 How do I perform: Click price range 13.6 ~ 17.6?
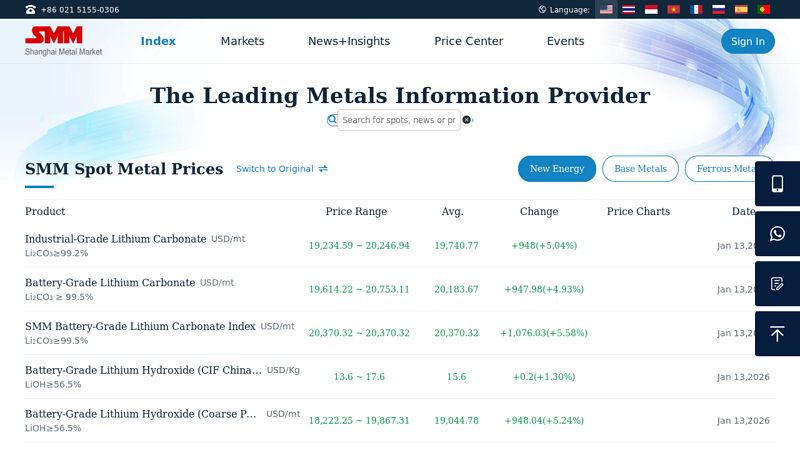tap(359, 377)
